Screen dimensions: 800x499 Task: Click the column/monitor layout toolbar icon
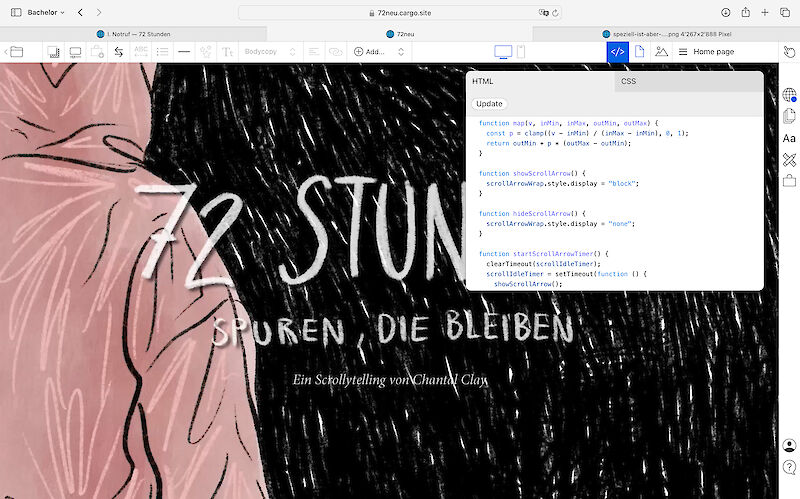[75, 52]
